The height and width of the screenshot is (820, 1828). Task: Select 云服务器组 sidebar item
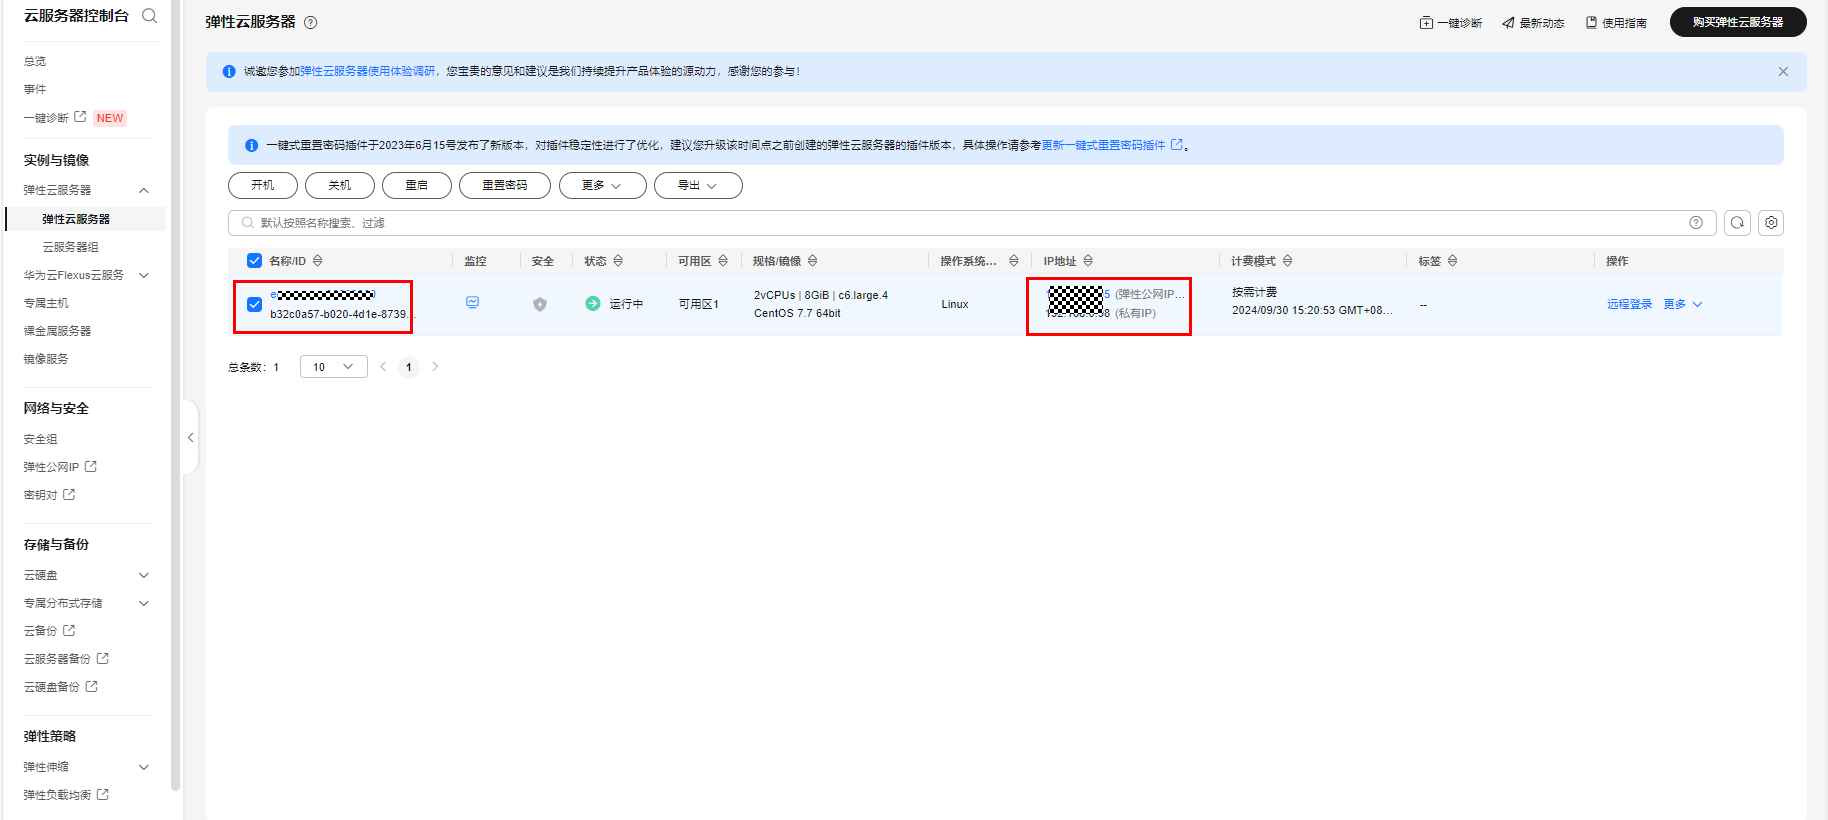point(70,247)
